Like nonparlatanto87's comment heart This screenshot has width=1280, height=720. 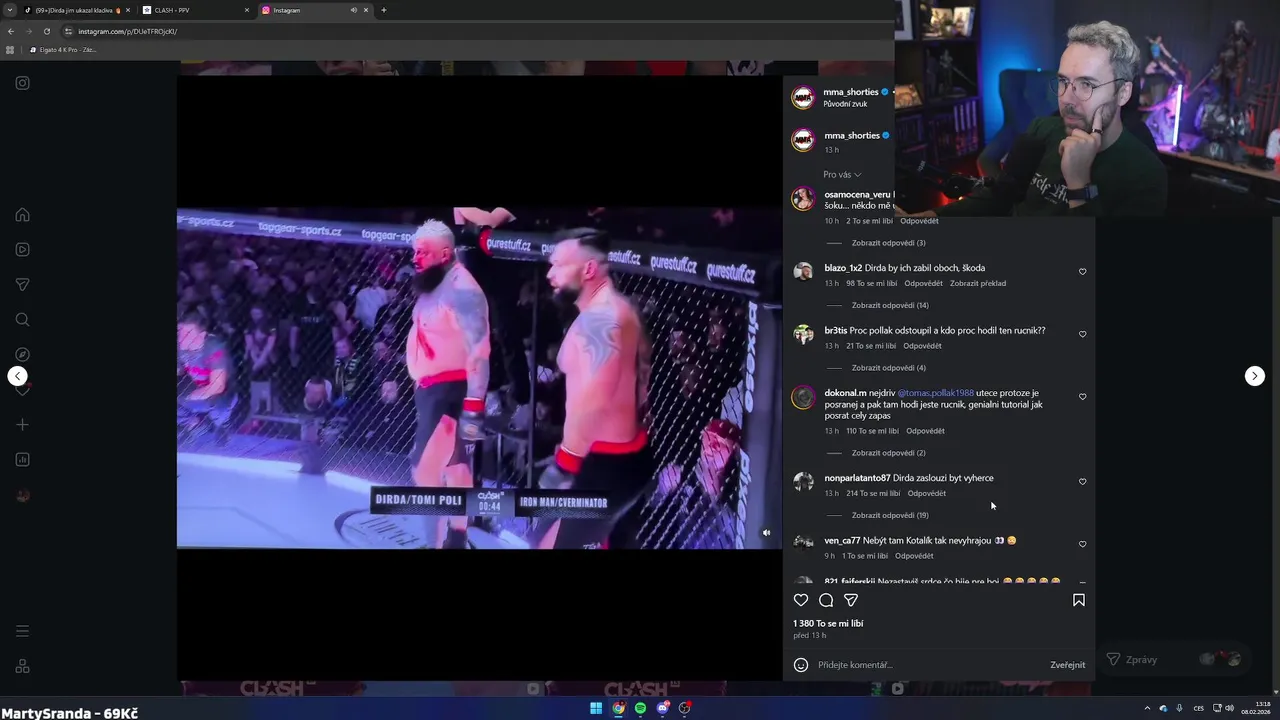[x=1082, y=482]
